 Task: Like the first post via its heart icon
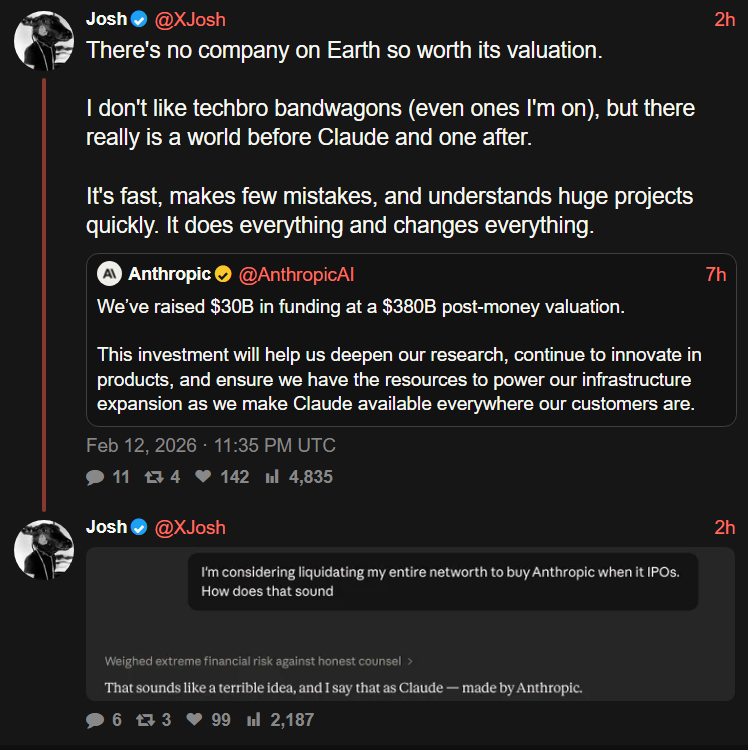tap(203, 478)
